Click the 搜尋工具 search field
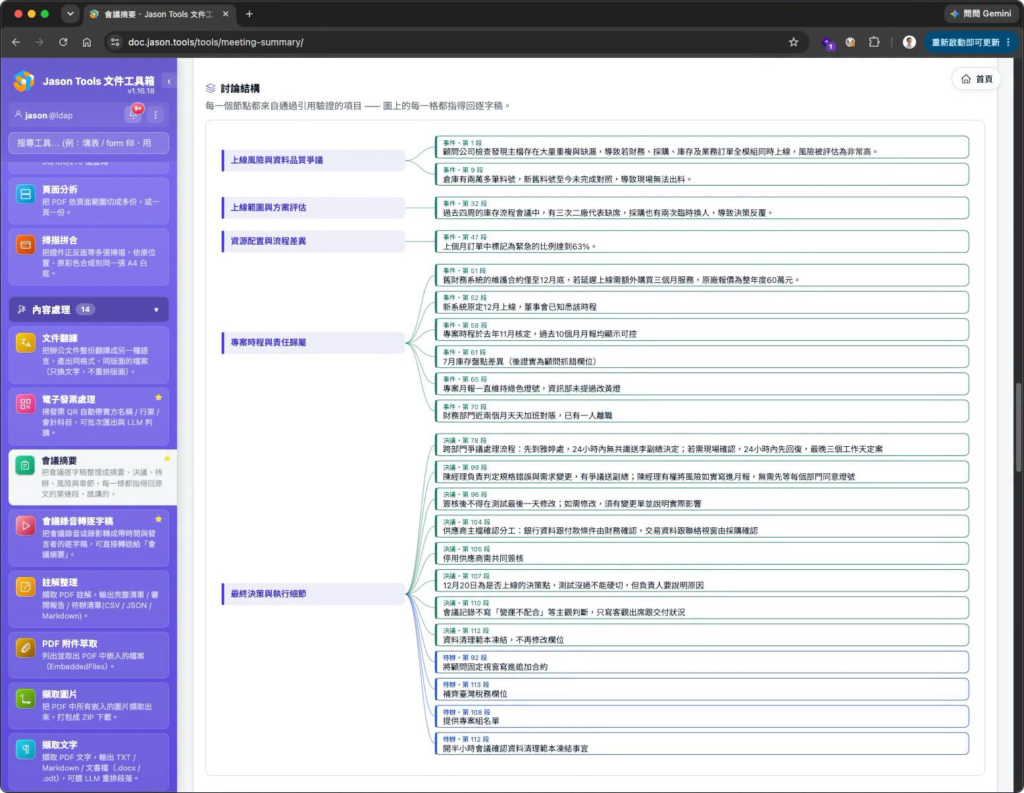The height and width of the screenshot is (793, 1024). coord(89,143)
